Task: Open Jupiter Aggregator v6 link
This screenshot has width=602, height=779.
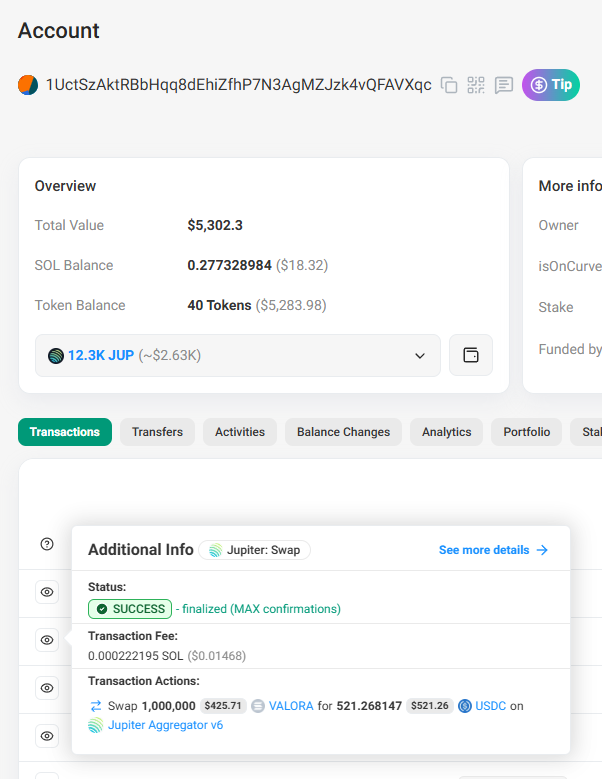Action: click(x=165, y=725)
